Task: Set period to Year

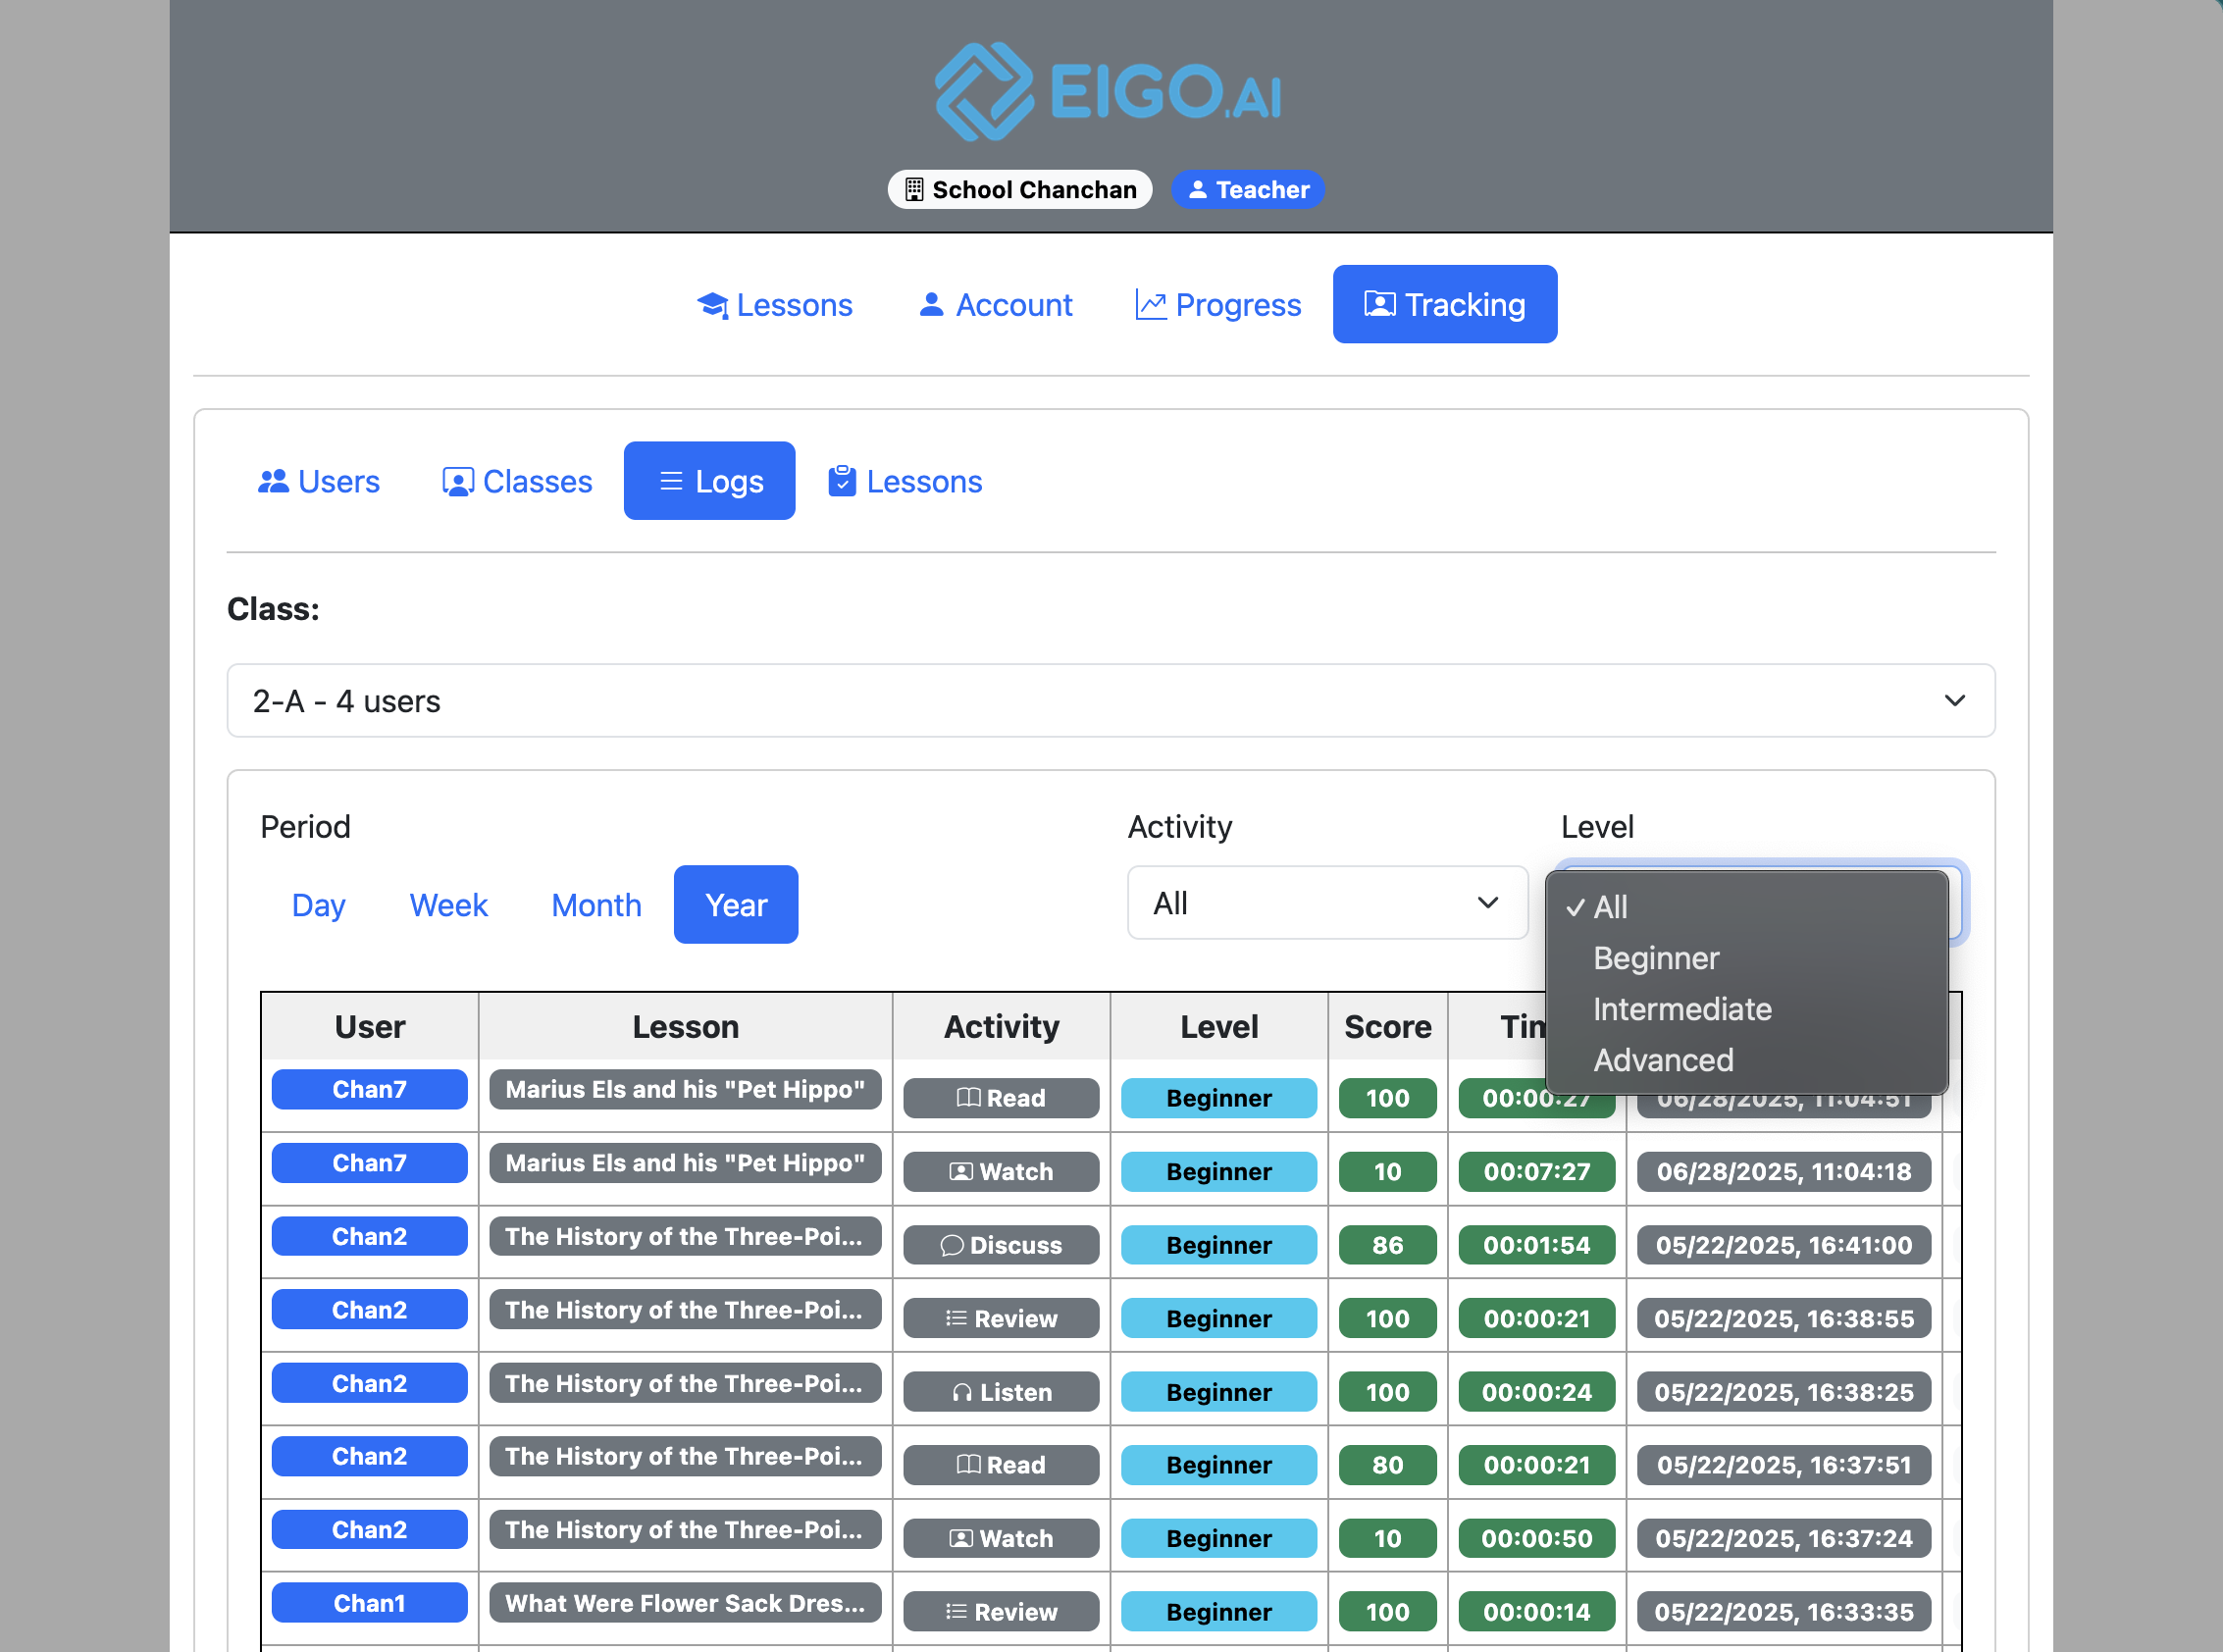Action: pyautogui.click(x=736, y=905)
